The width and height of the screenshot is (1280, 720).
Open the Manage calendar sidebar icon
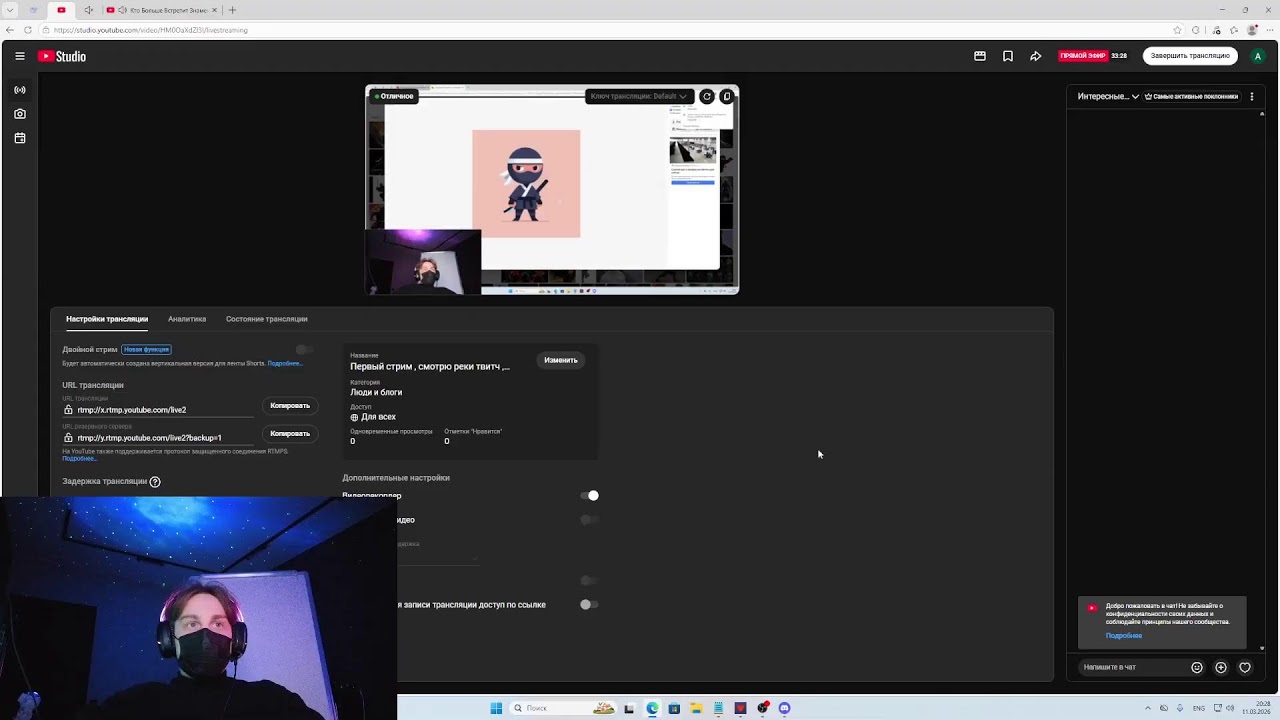[20, 138]
